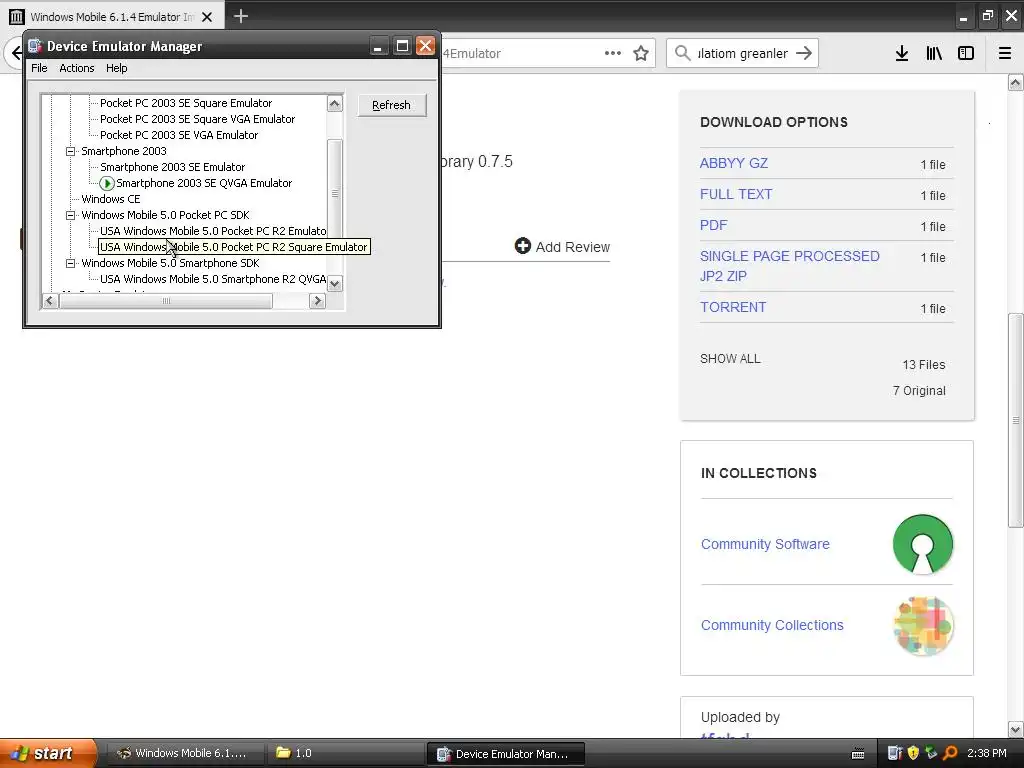Toggle the browser sidebar icon
1024x768 pixels.
[966, 54]
